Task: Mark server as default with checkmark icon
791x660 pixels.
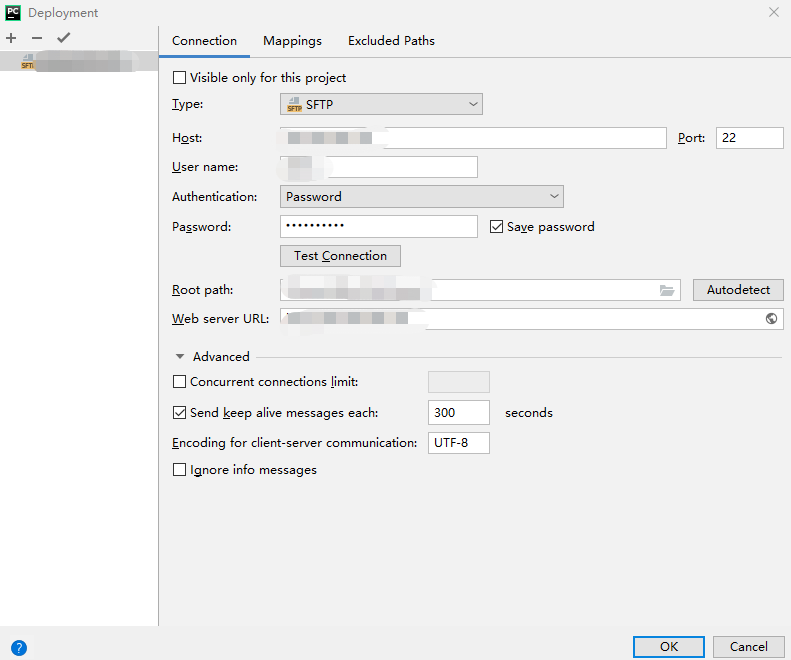Action: (x=64, y=38)
